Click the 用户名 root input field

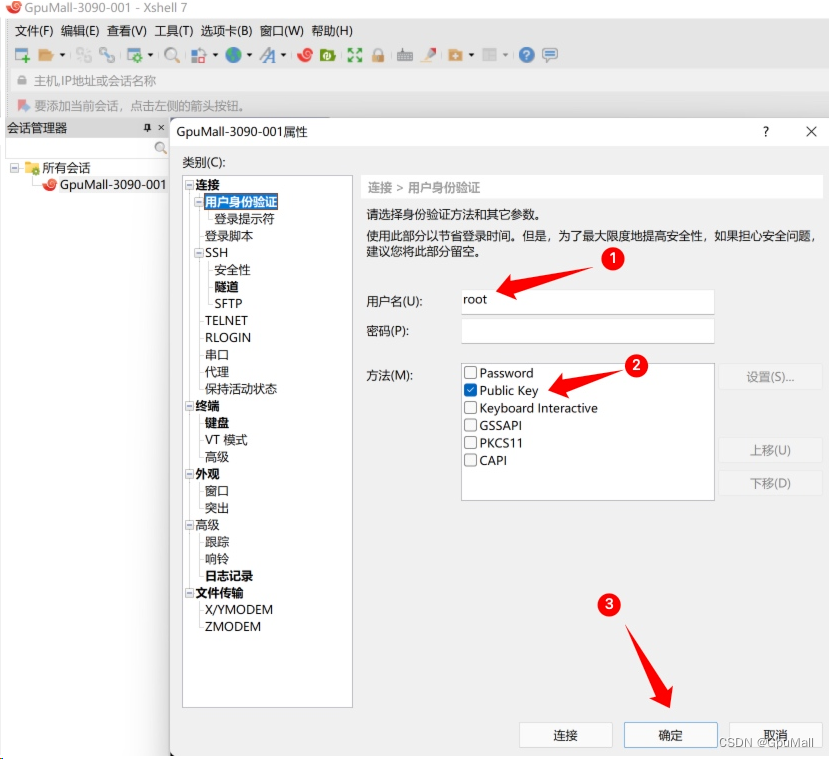click(x=586, y=300)
